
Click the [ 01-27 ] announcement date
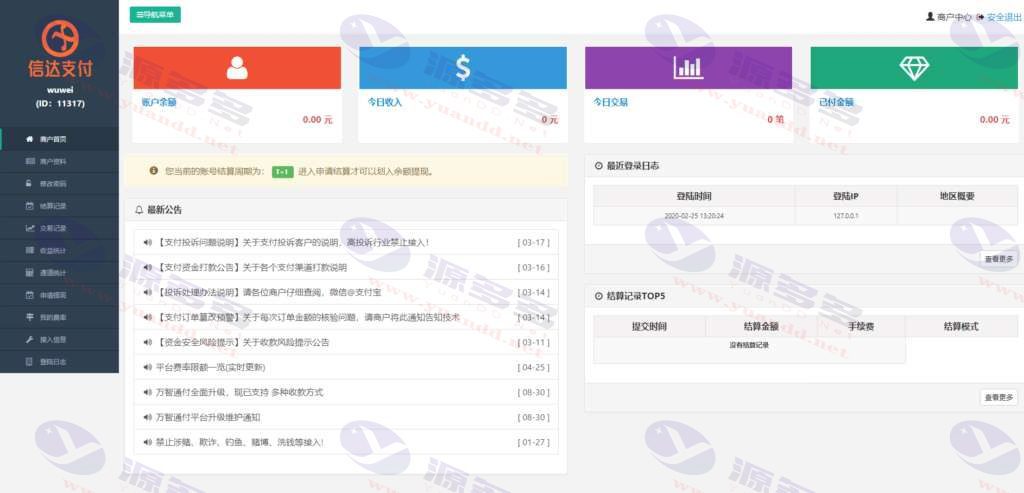(x=534, y=442)
